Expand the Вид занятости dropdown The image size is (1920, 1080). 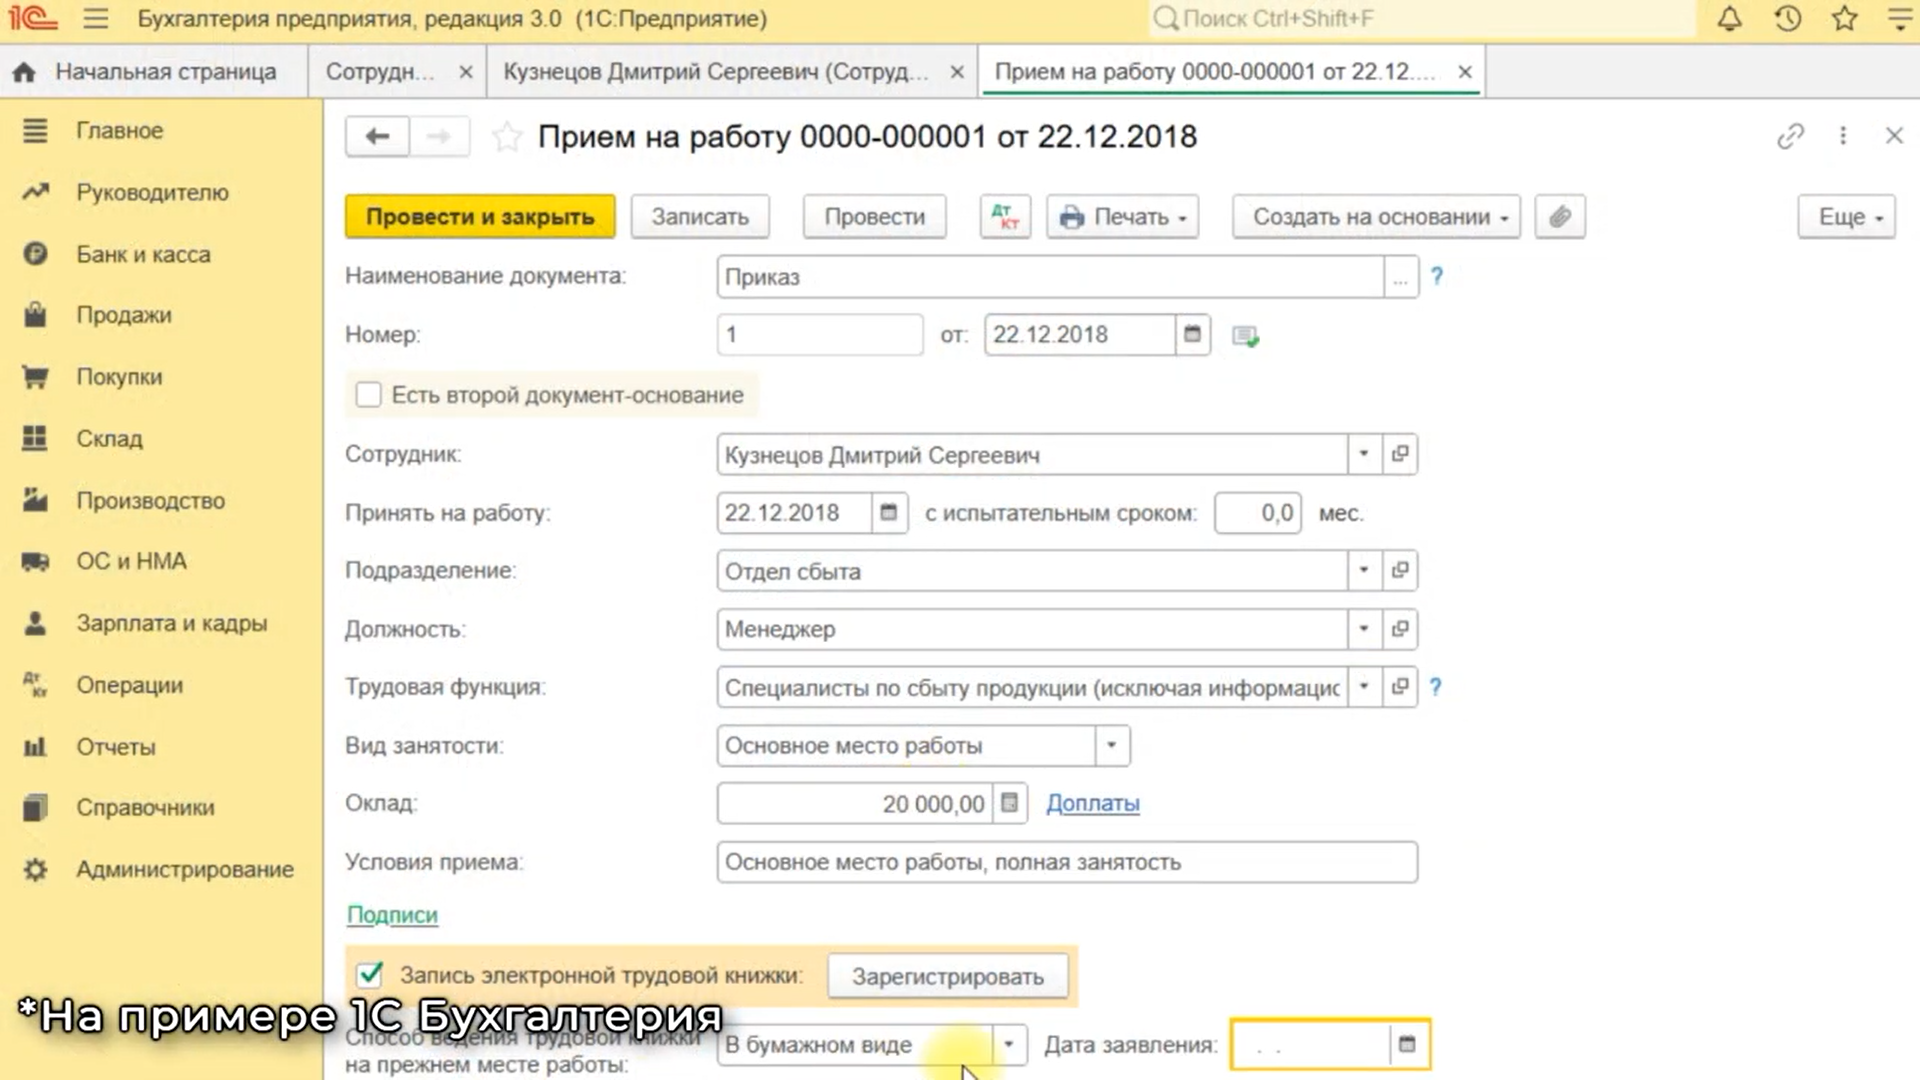1111,746
